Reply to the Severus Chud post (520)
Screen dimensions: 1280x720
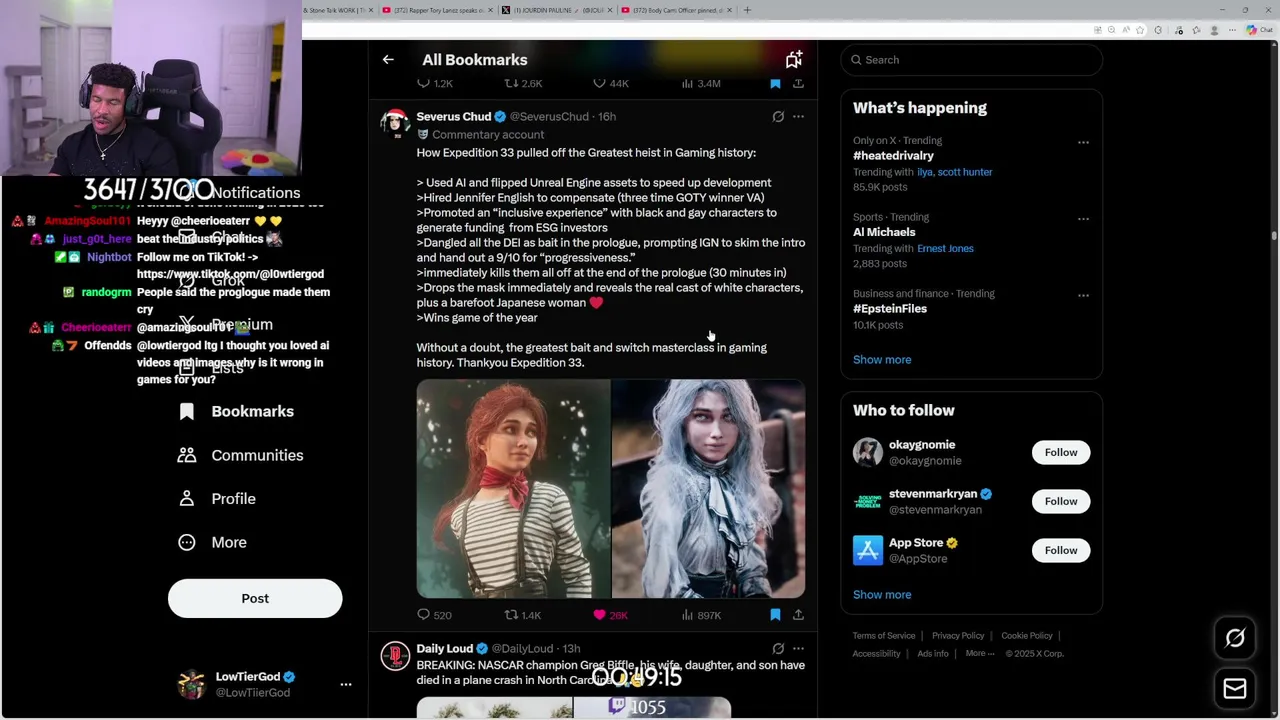tap(434, 615)
